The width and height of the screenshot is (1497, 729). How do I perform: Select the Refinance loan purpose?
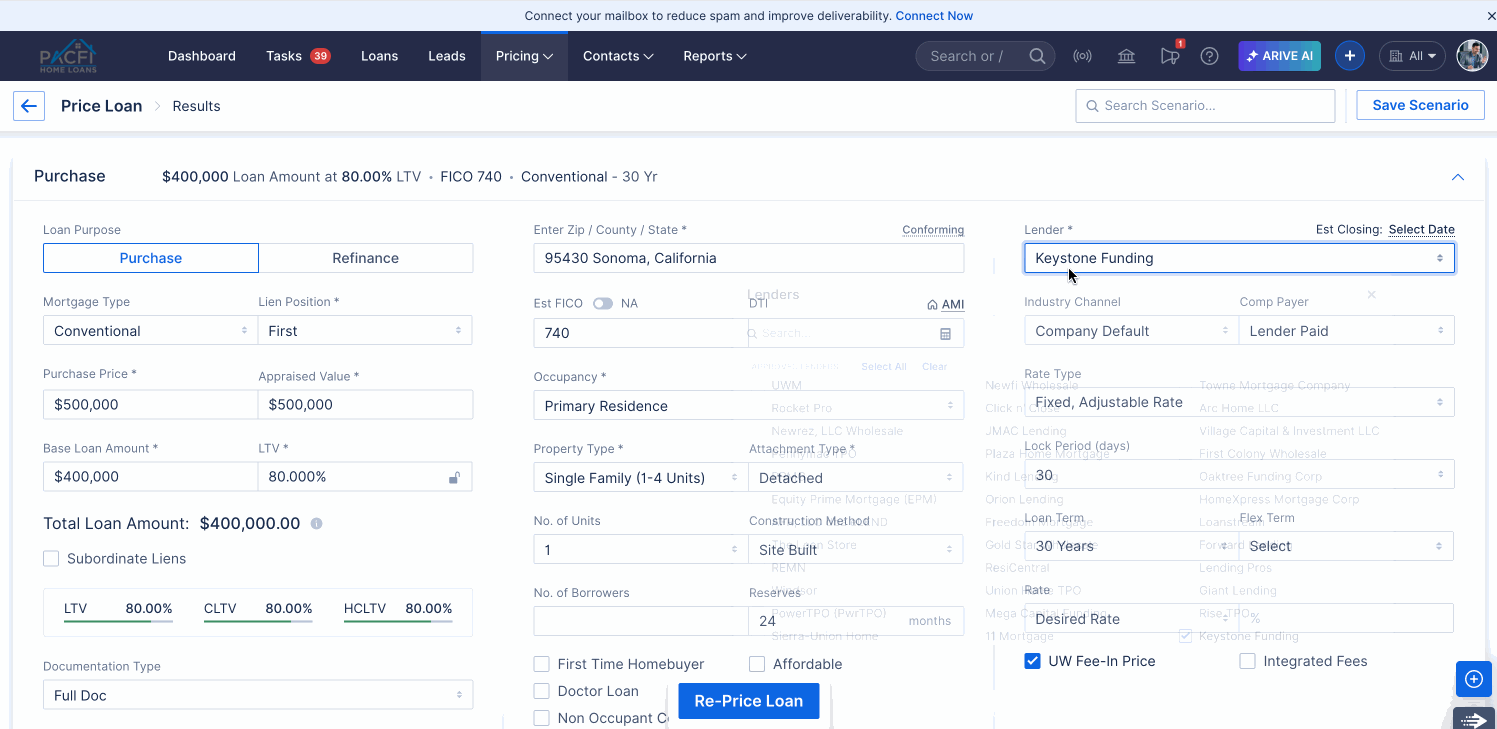click(366, 258)
